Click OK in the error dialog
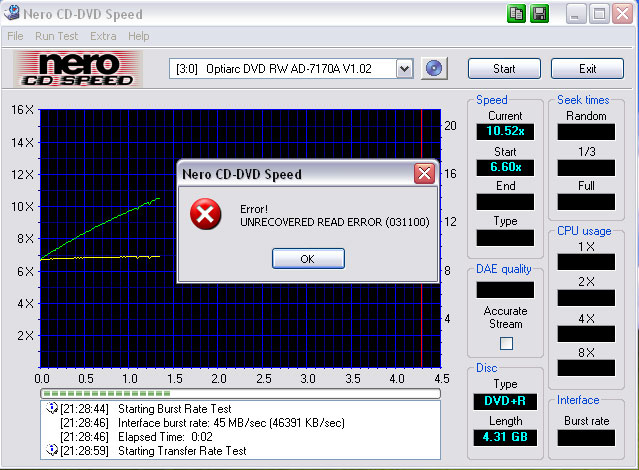Viewport: 639px width, 470px height. click(x=308, y=259)
